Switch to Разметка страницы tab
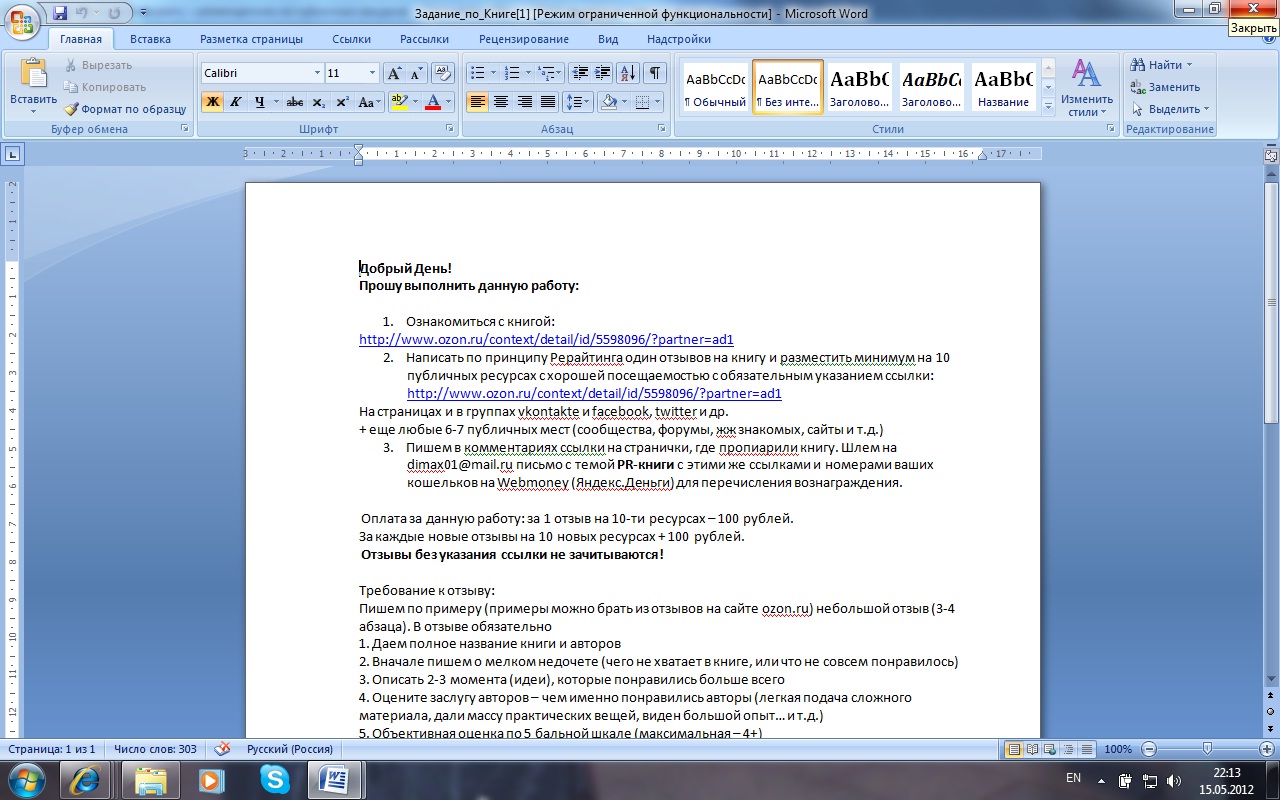 (x=251, y=39)
